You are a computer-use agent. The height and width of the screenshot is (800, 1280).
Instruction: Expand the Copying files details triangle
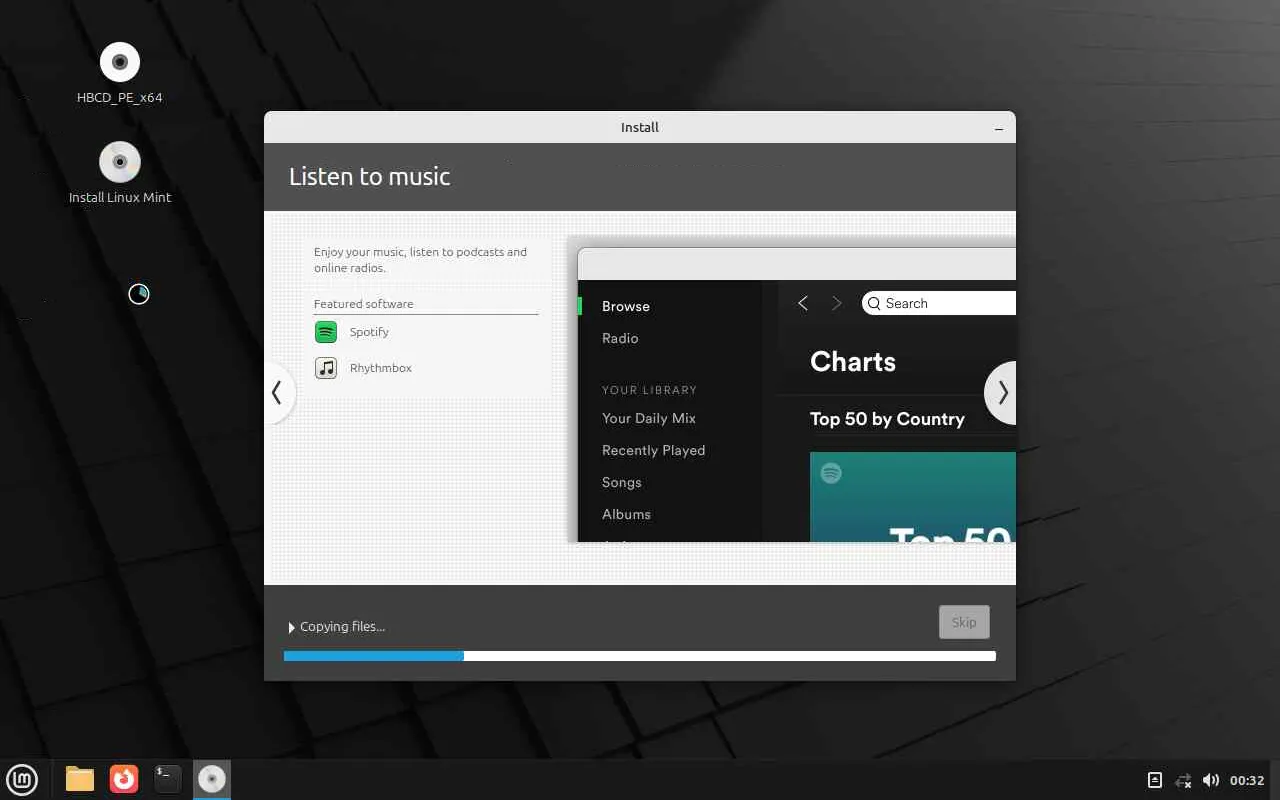(x=292, y=627)
